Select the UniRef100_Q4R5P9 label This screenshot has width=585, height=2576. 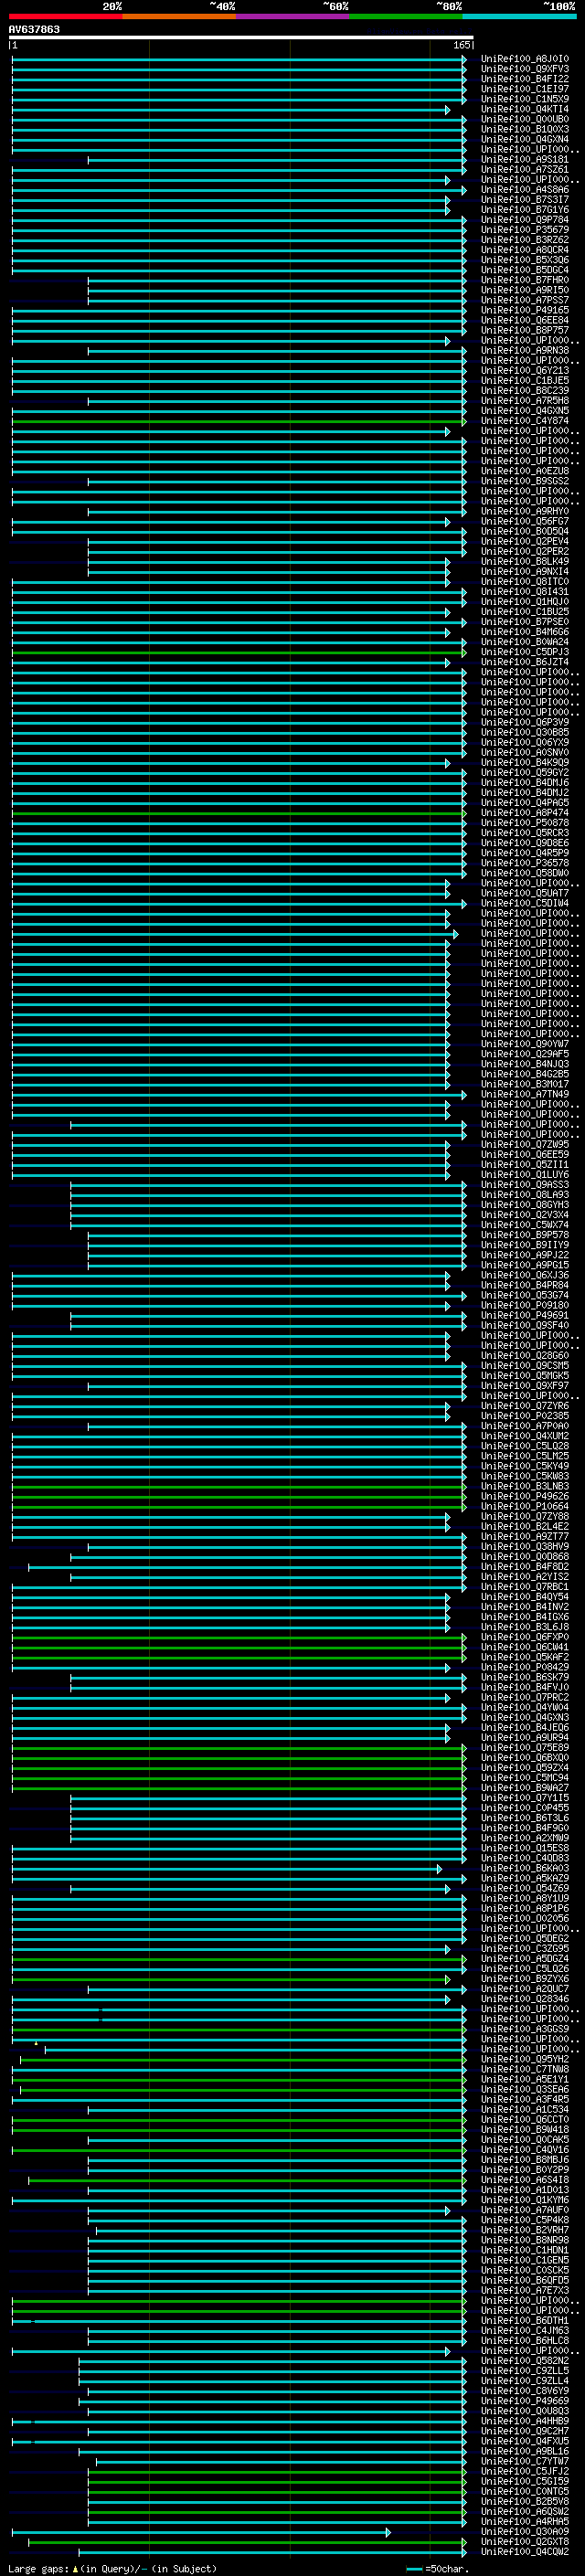(x=524, y=853)
